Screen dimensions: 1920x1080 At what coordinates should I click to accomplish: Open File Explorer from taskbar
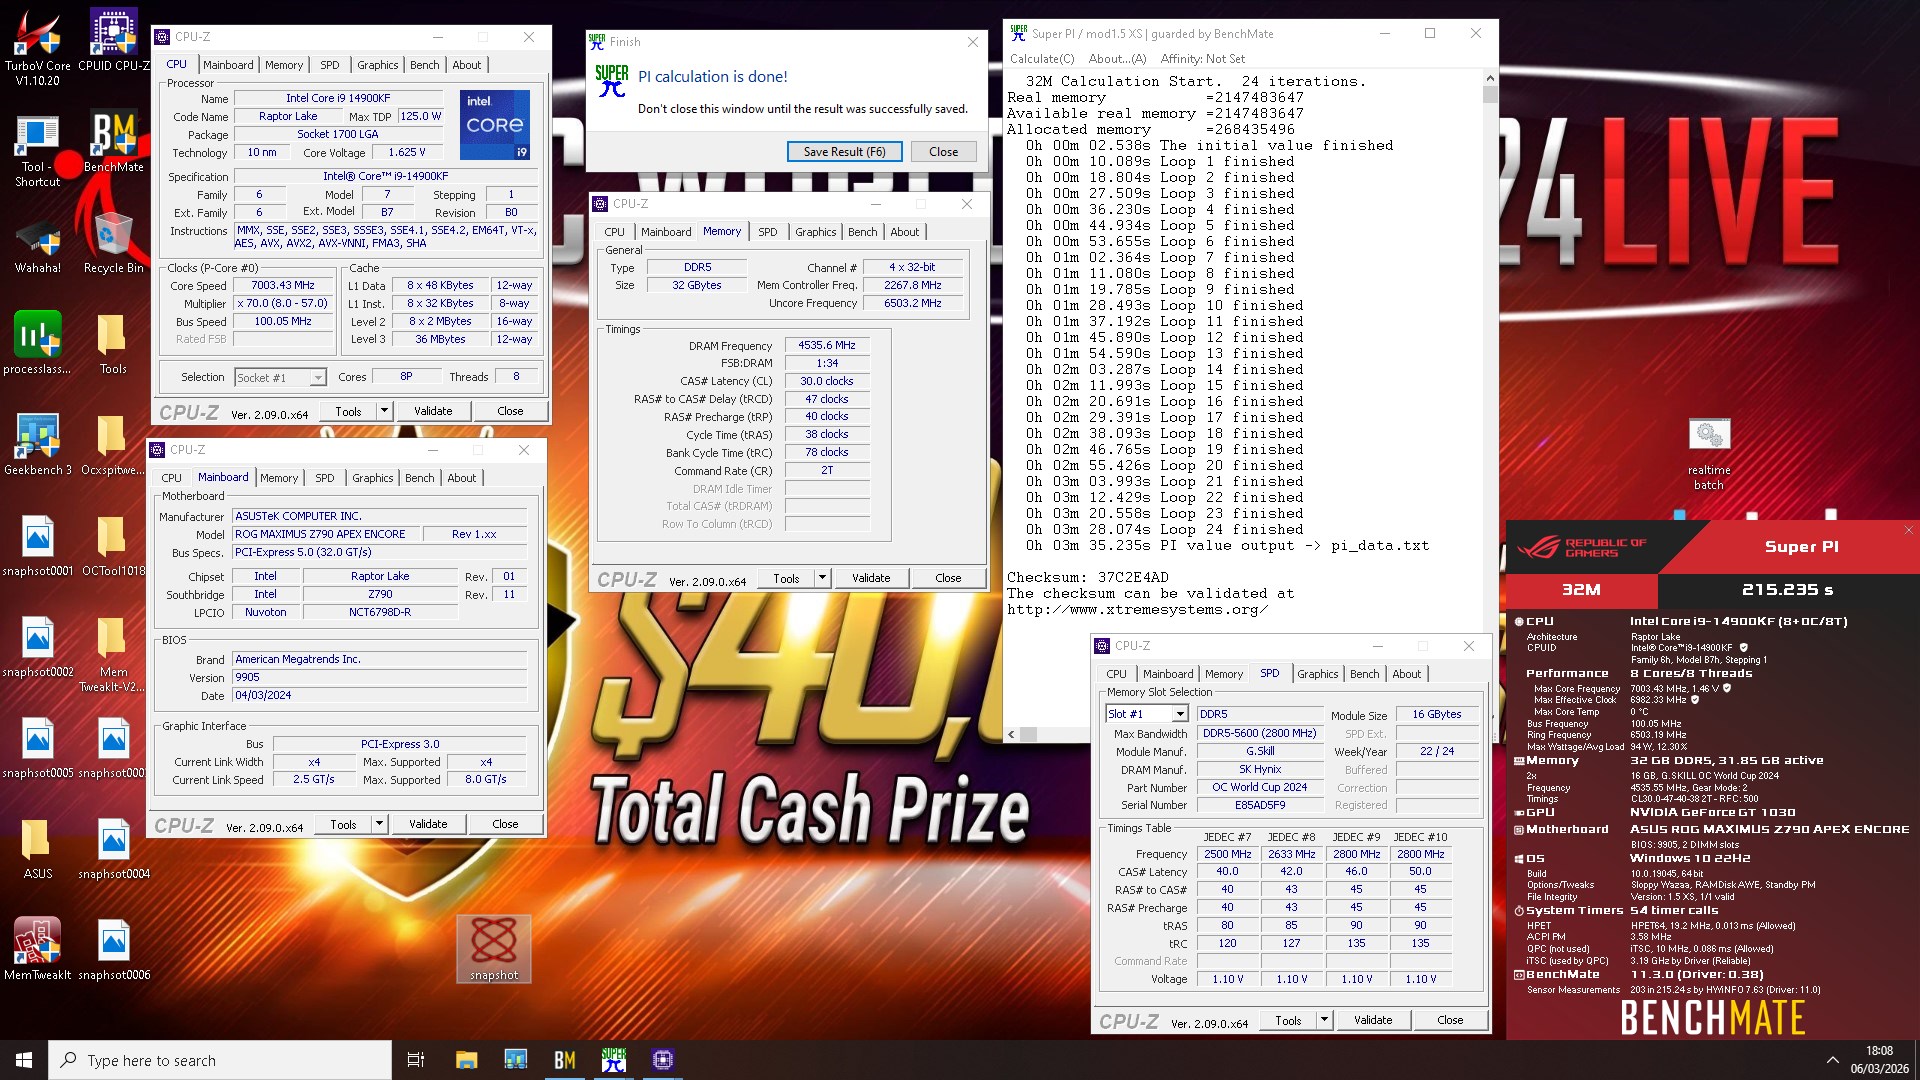pos(467,1060)
